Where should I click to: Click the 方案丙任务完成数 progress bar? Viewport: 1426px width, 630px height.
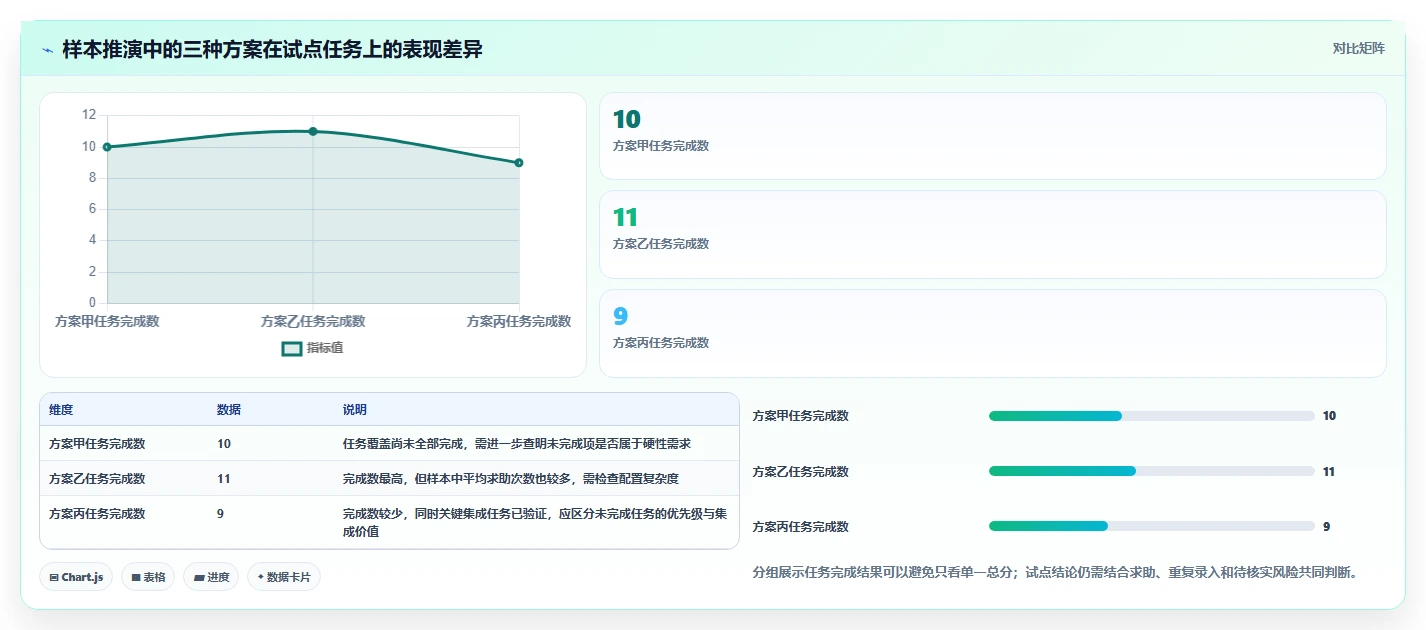(x=1151, y=526)
